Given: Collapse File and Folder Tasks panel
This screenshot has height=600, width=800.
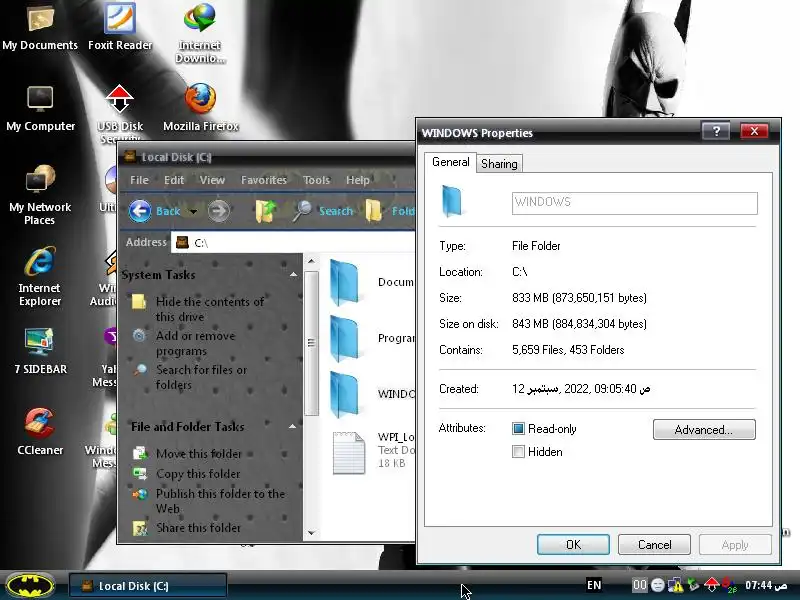Looking at the screenshot, I should (x=292, y=426).
